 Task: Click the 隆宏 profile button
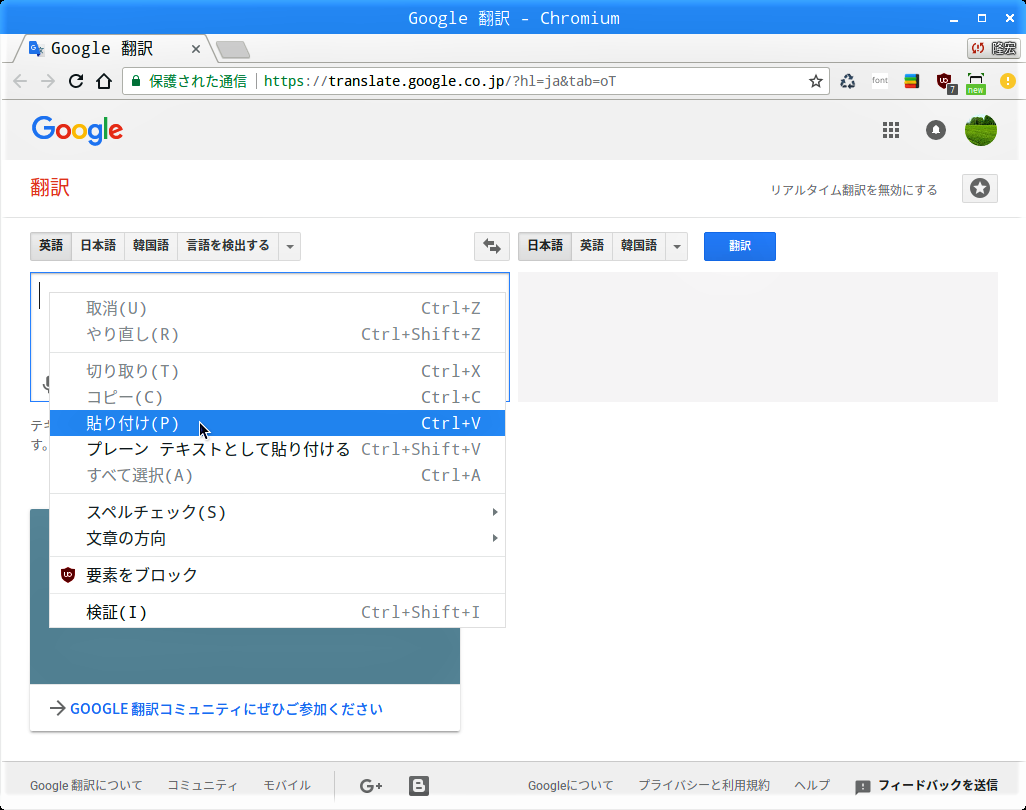point(994,48)
